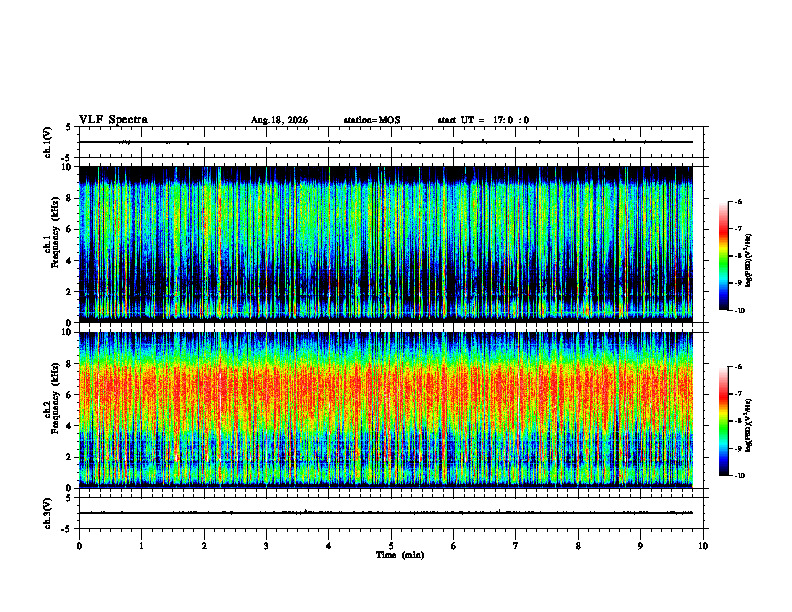Click time-axis tick label '2'
The height and width of the screenshot is (612, 792).
tap(204, 546)
